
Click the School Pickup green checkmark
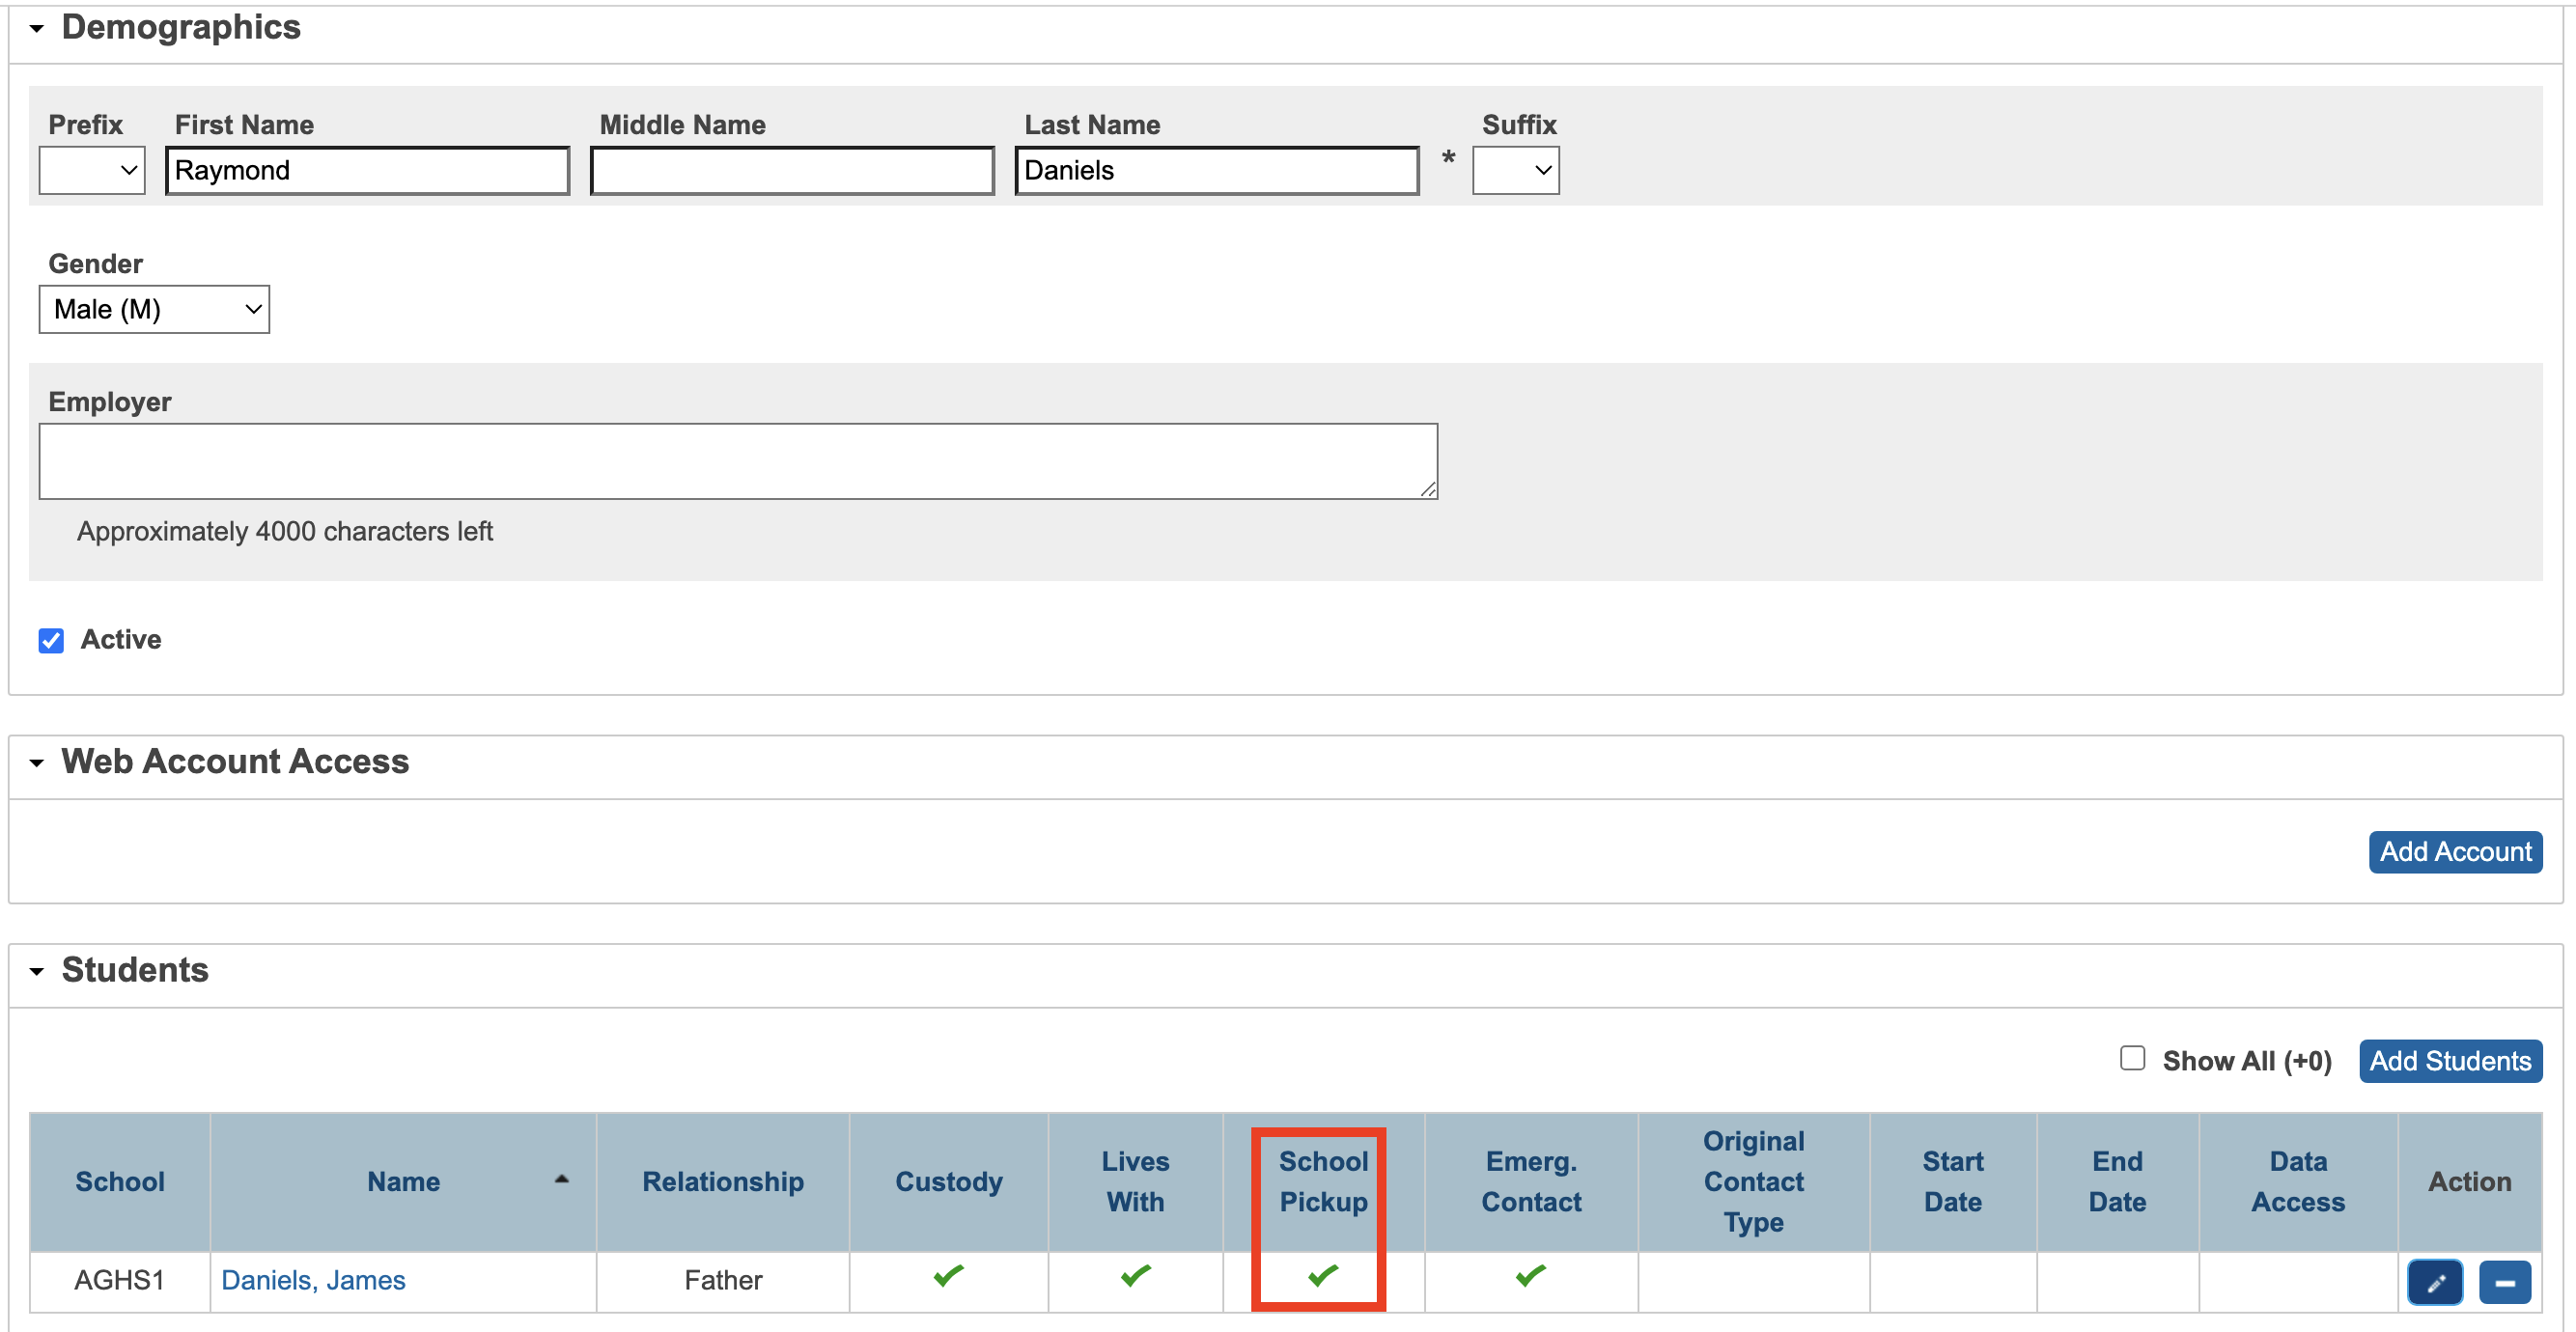[1322, 1275]
